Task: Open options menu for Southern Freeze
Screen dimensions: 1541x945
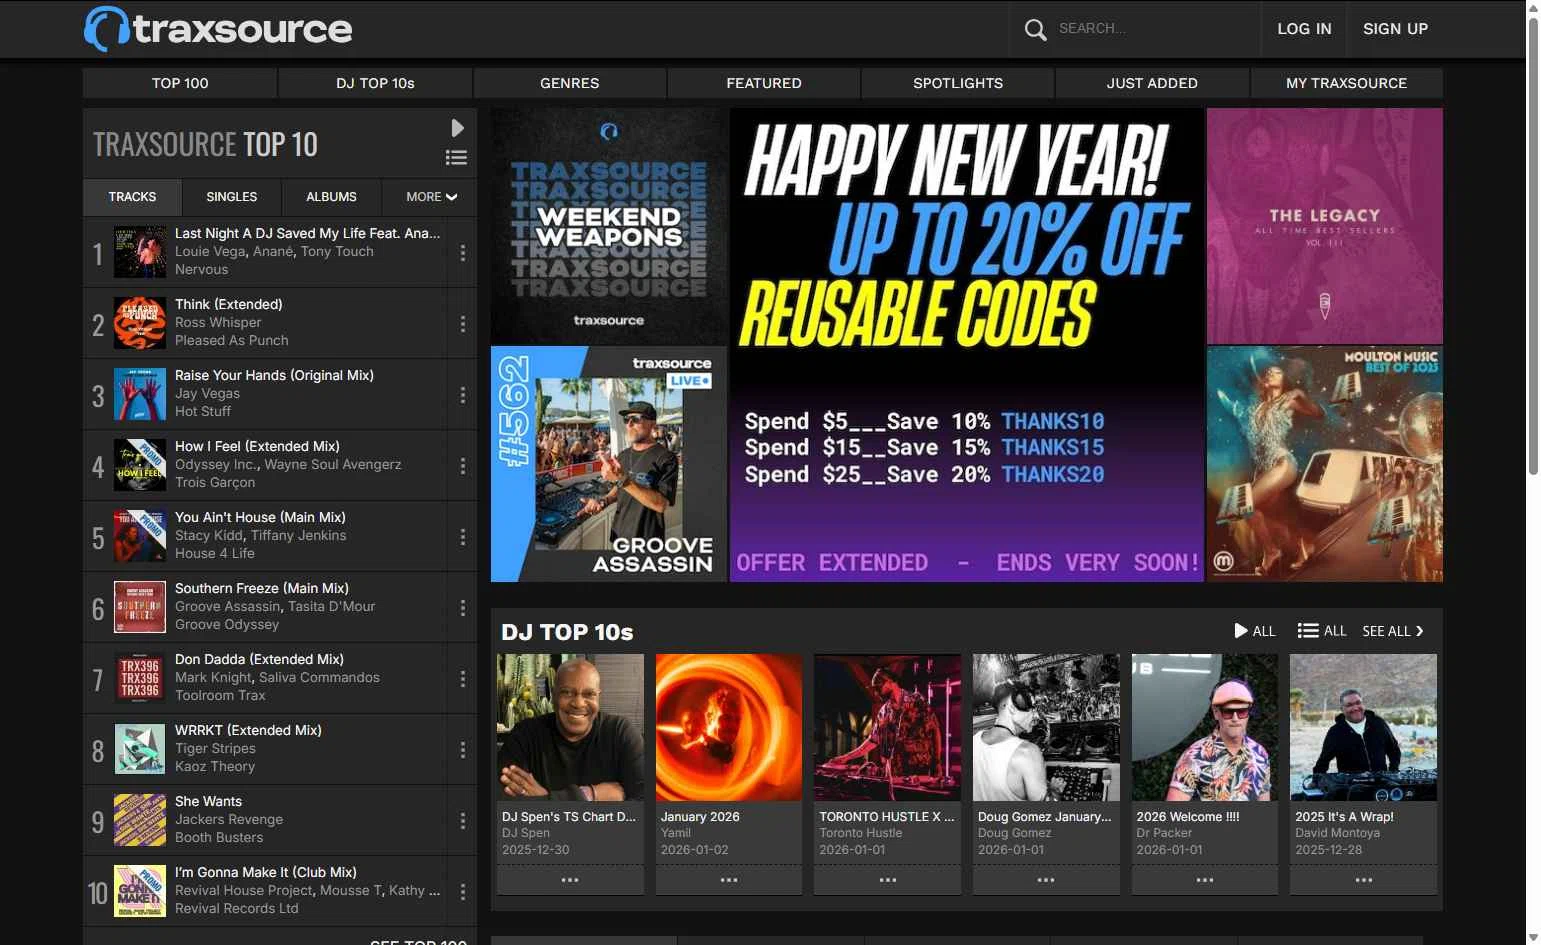Action: [462, 608]
